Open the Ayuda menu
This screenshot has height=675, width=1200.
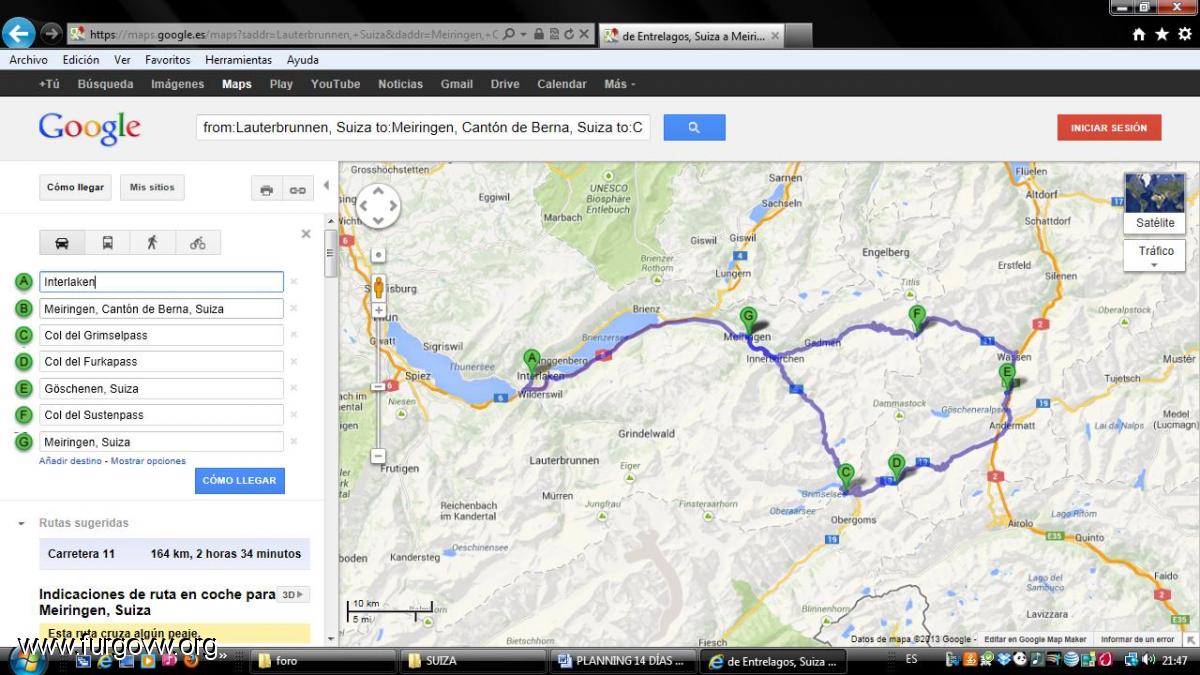[x=303, y=60]
